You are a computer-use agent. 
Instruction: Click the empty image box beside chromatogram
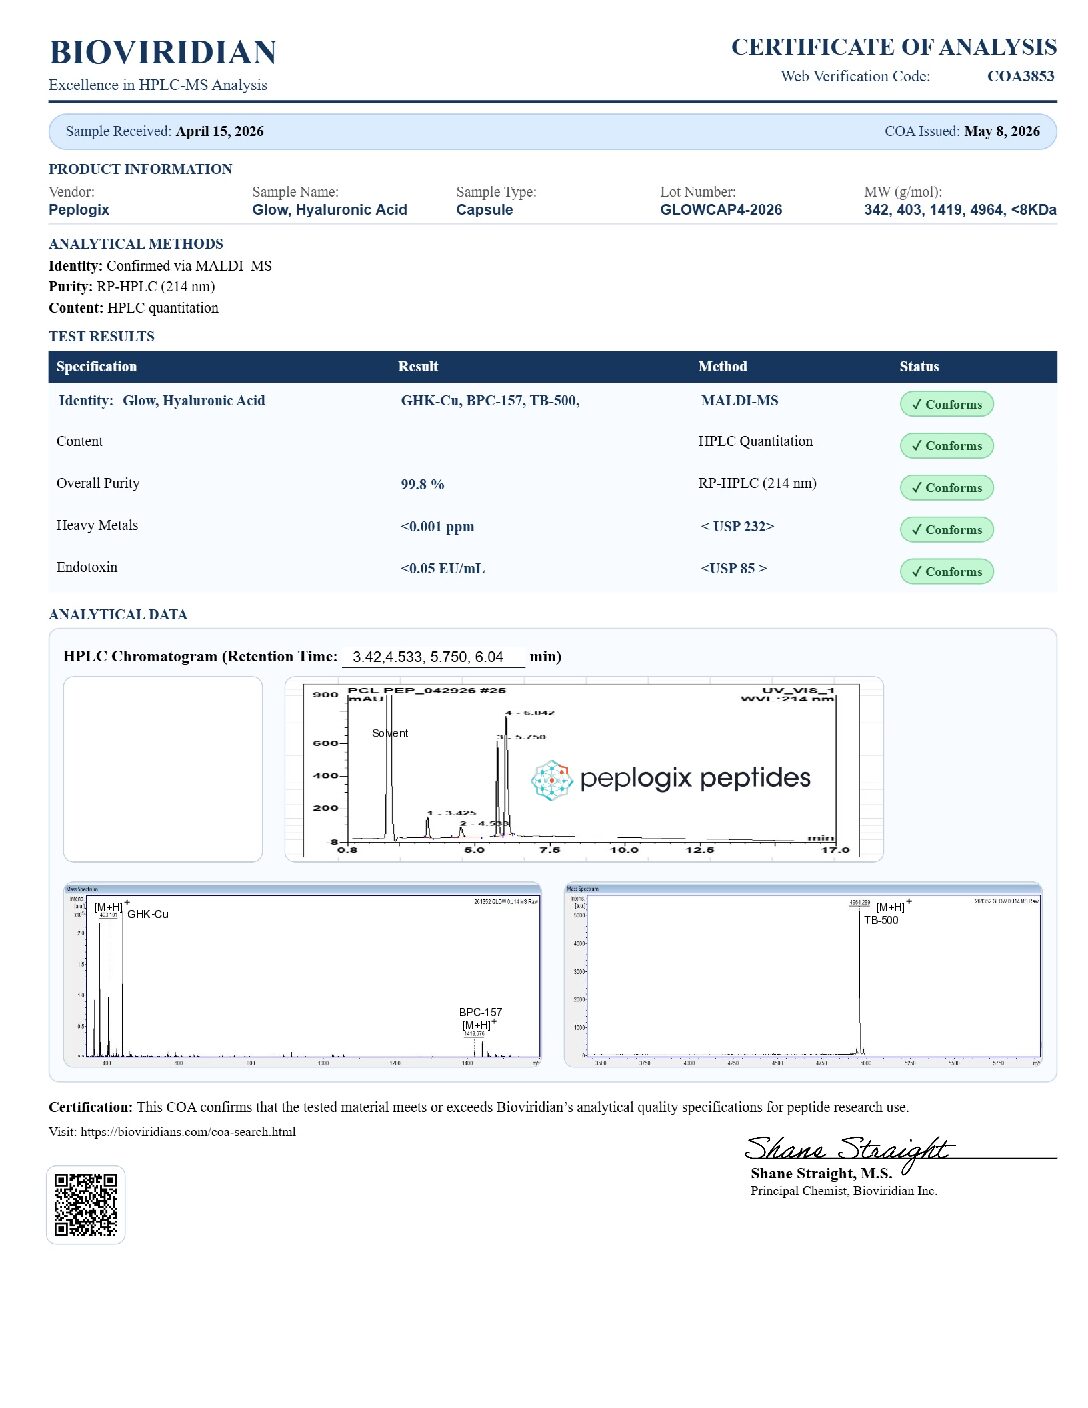coord(163,769)
